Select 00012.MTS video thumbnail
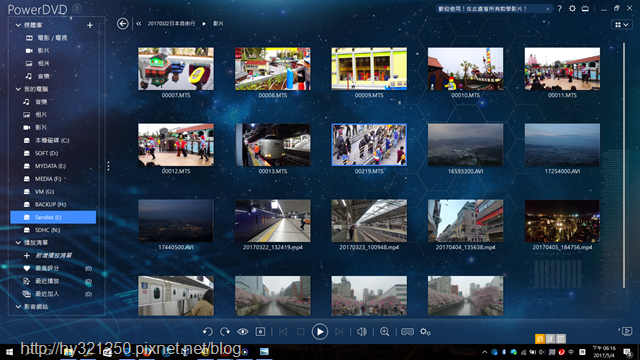 pyautogui.click(x=176, y=145)
